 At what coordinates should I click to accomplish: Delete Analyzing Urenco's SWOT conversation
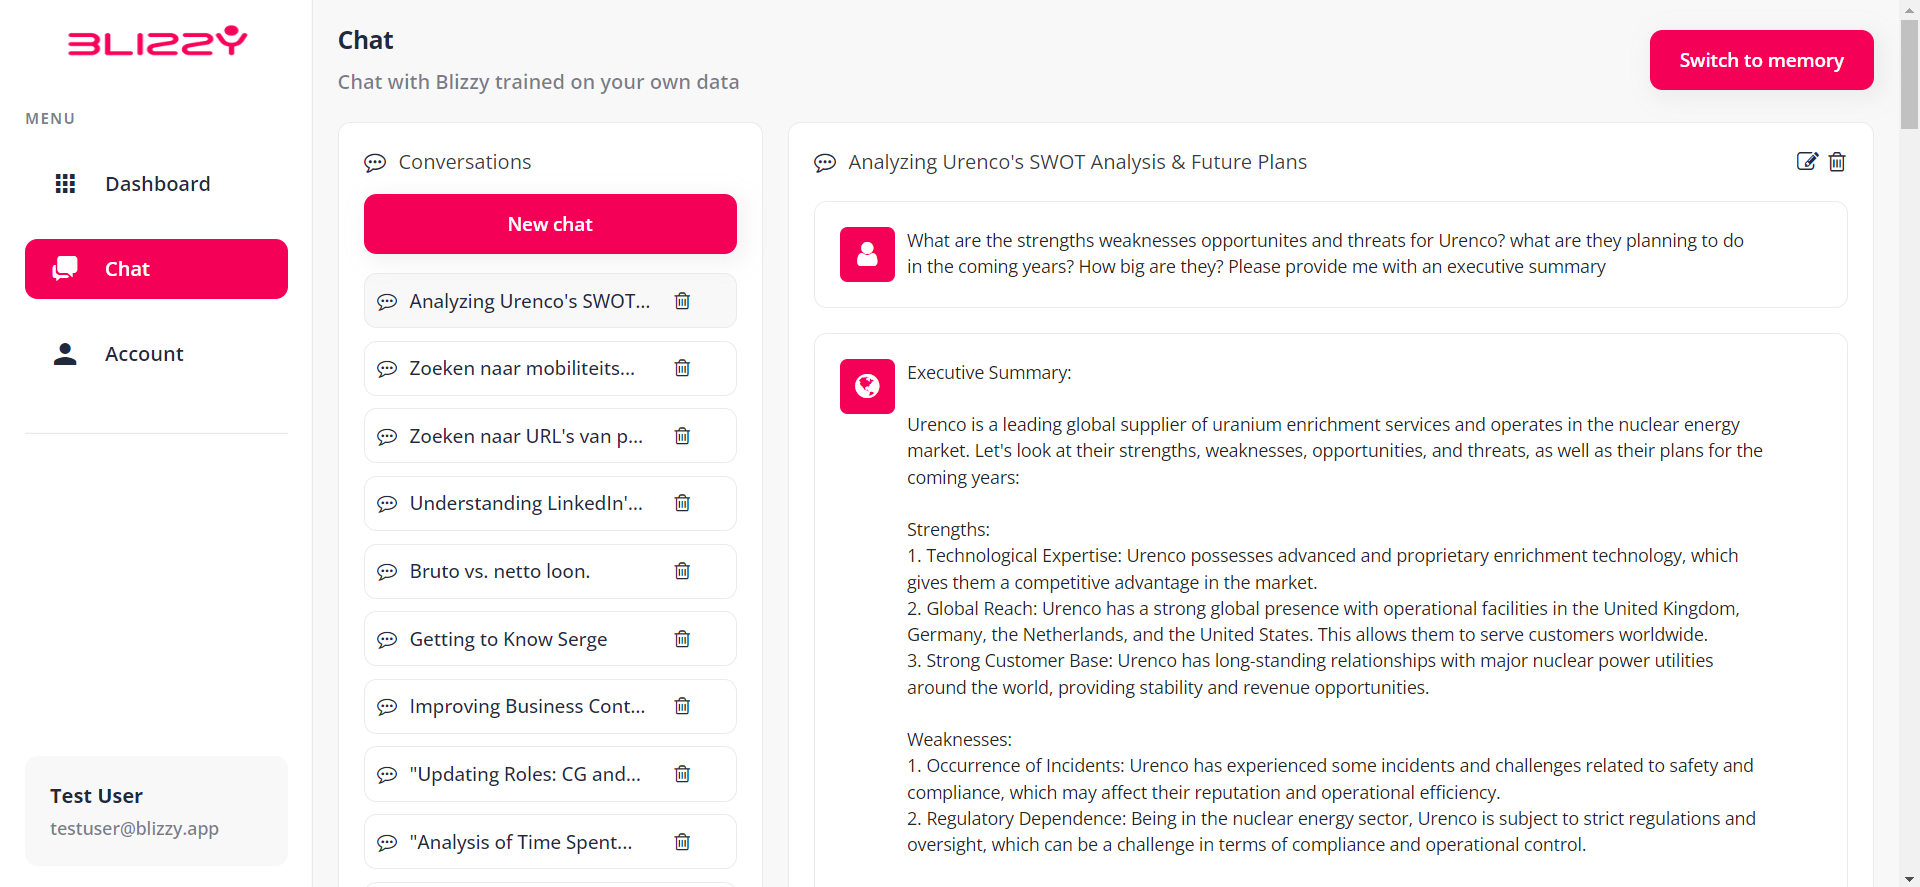[682, 301]
